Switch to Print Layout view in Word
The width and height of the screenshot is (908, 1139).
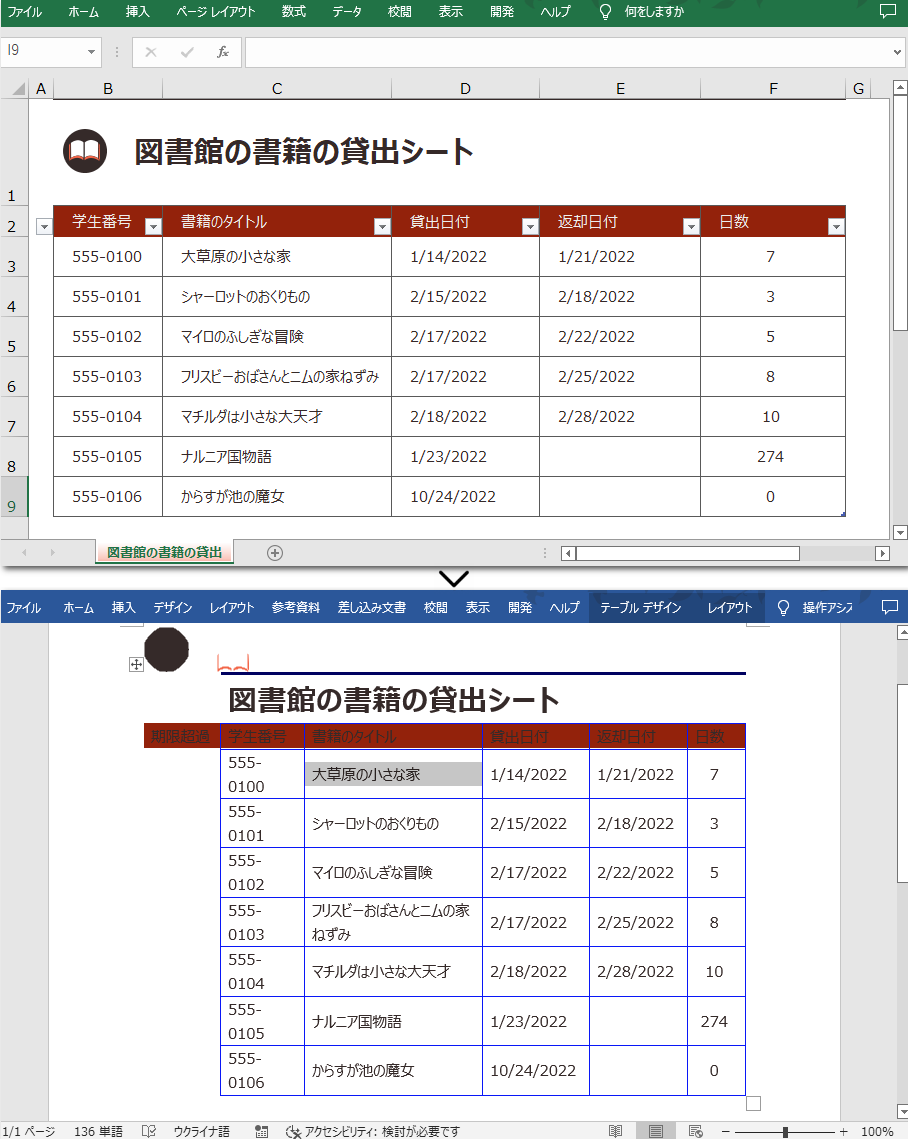(x=656, y=1131)
